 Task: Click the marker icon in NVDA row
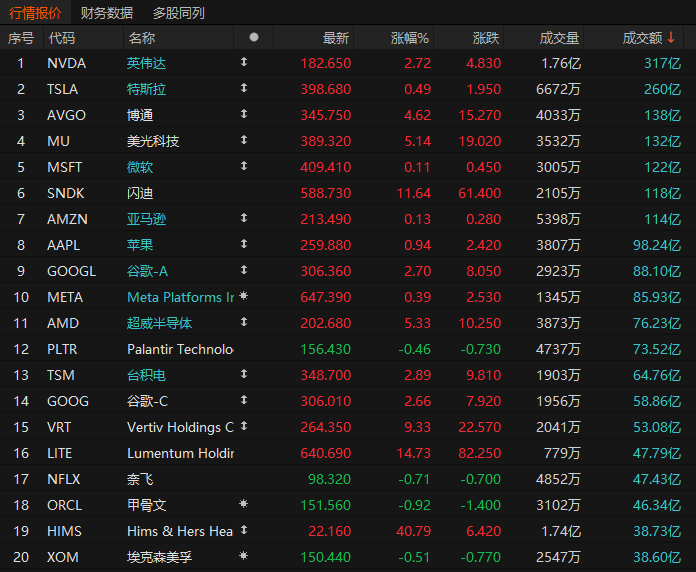pyautogui.click(x=244, y=62)
